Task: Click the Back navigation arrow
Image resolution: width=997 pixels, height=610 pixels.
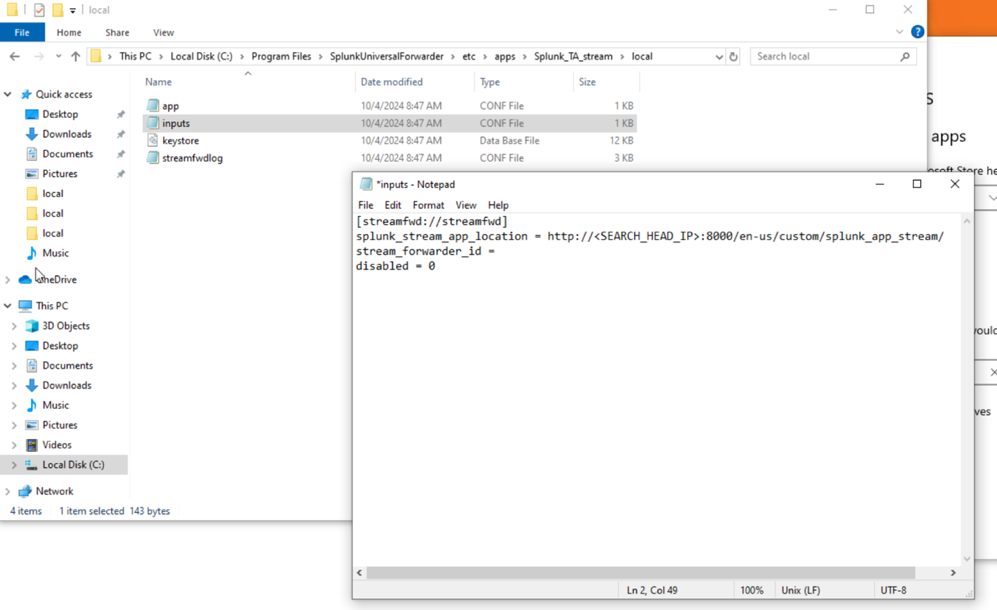Action: click(x=14, y=56)
